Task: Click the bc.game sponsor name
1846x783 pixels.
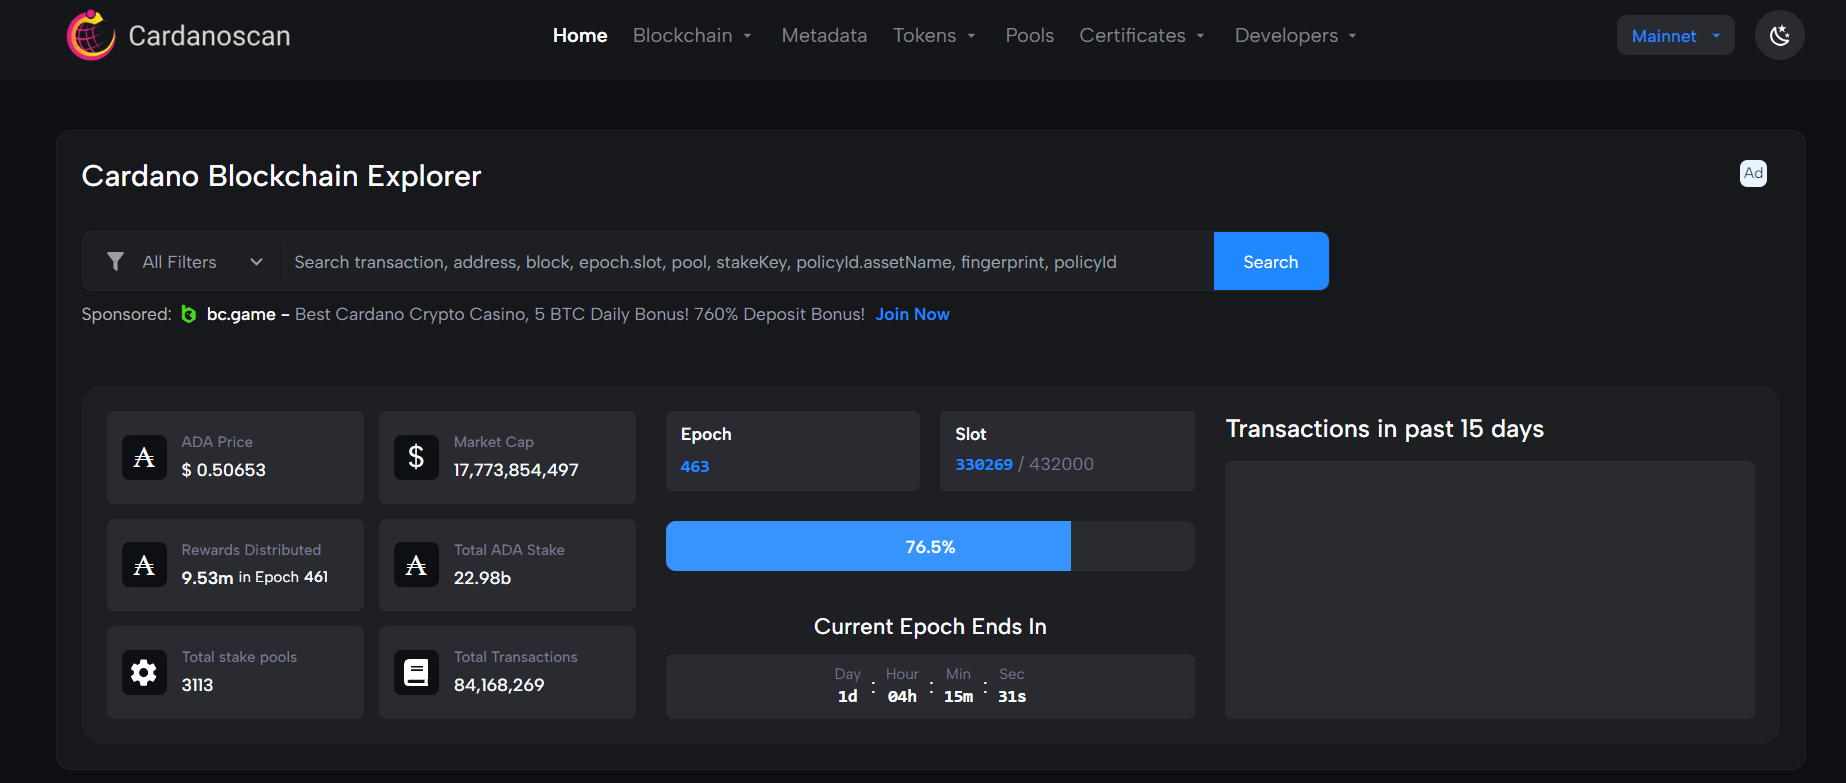Action: pos(241,314)
